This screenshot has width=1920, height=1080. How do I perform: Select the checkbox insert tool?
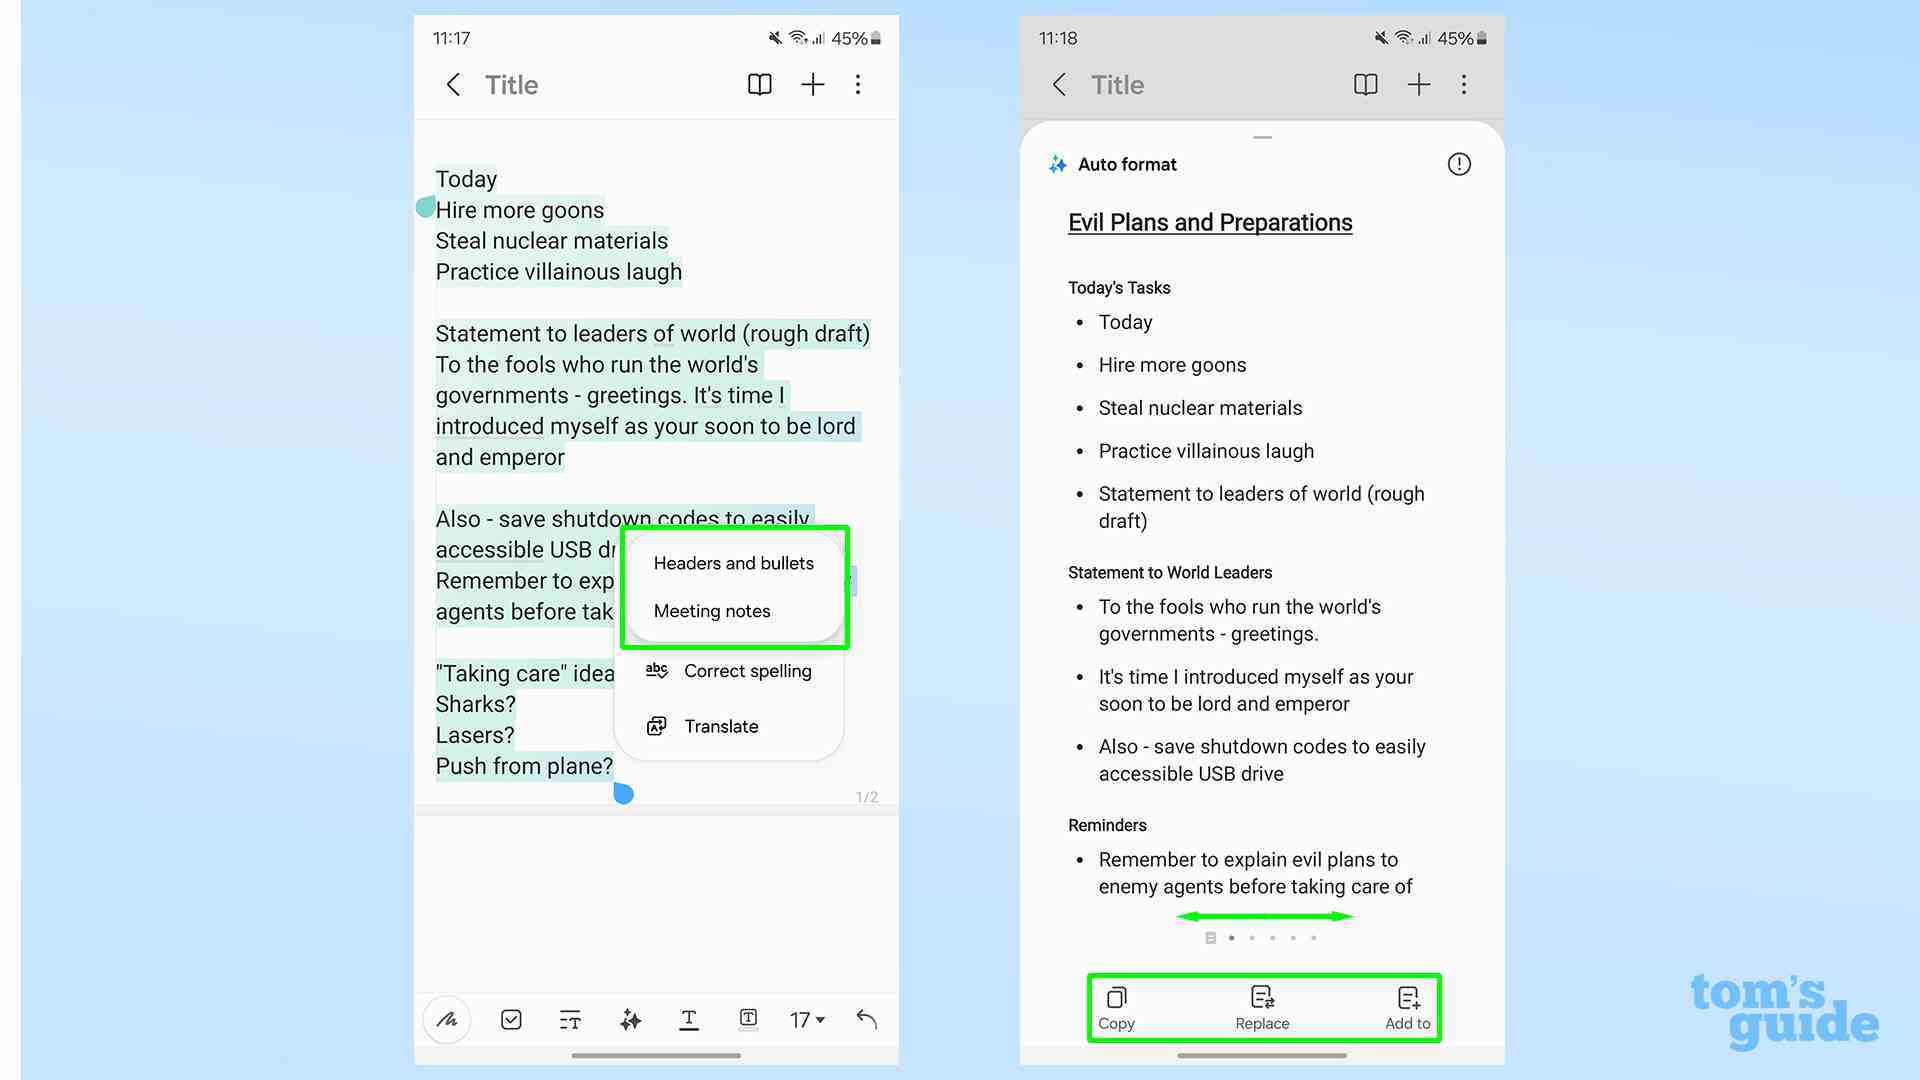[508, 1018]
